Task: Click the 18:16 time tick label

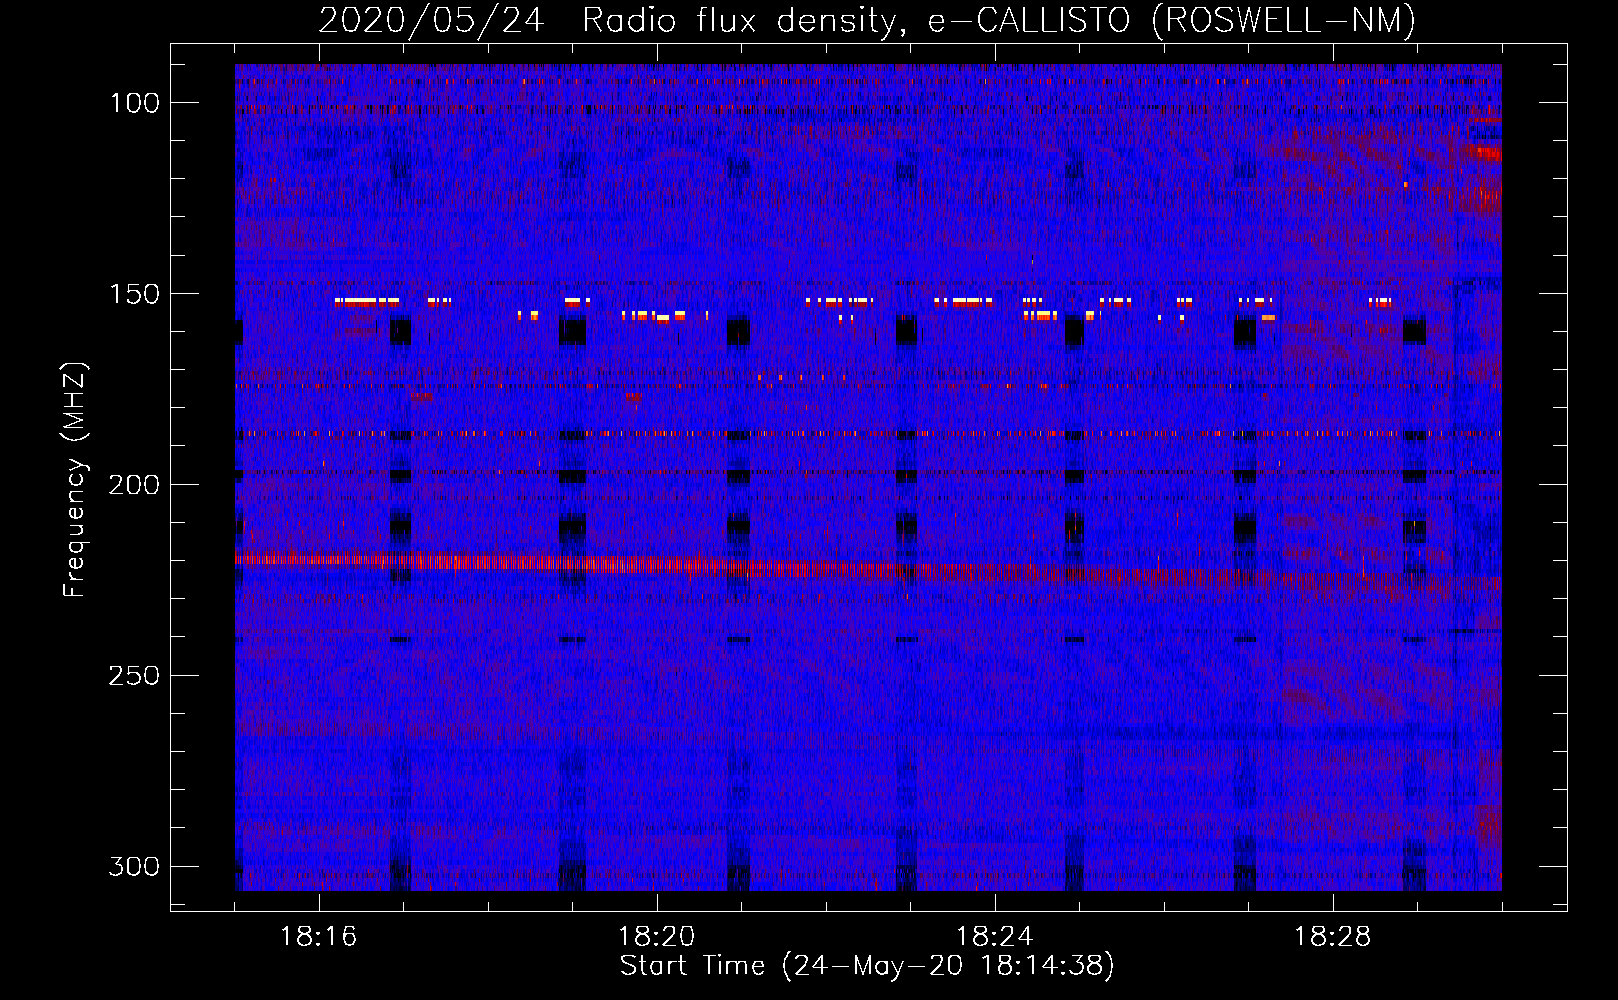Action: (319, 937)
